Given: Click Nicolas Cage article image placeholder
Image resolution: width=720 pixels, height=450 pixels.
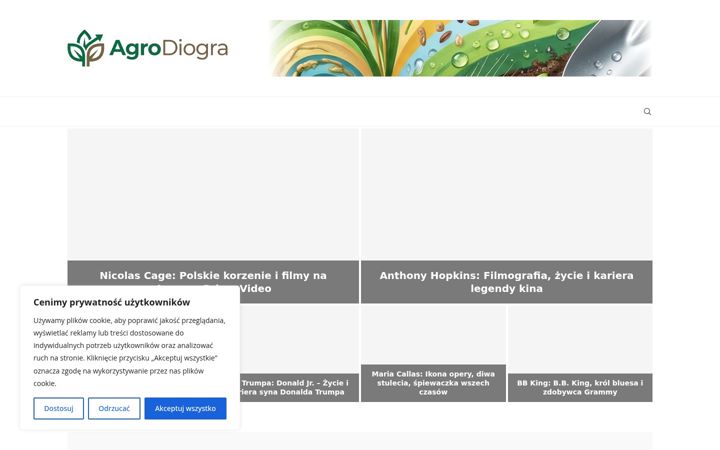Looking at the screenshot, I should pyautogui.click(x=213, y=195).
